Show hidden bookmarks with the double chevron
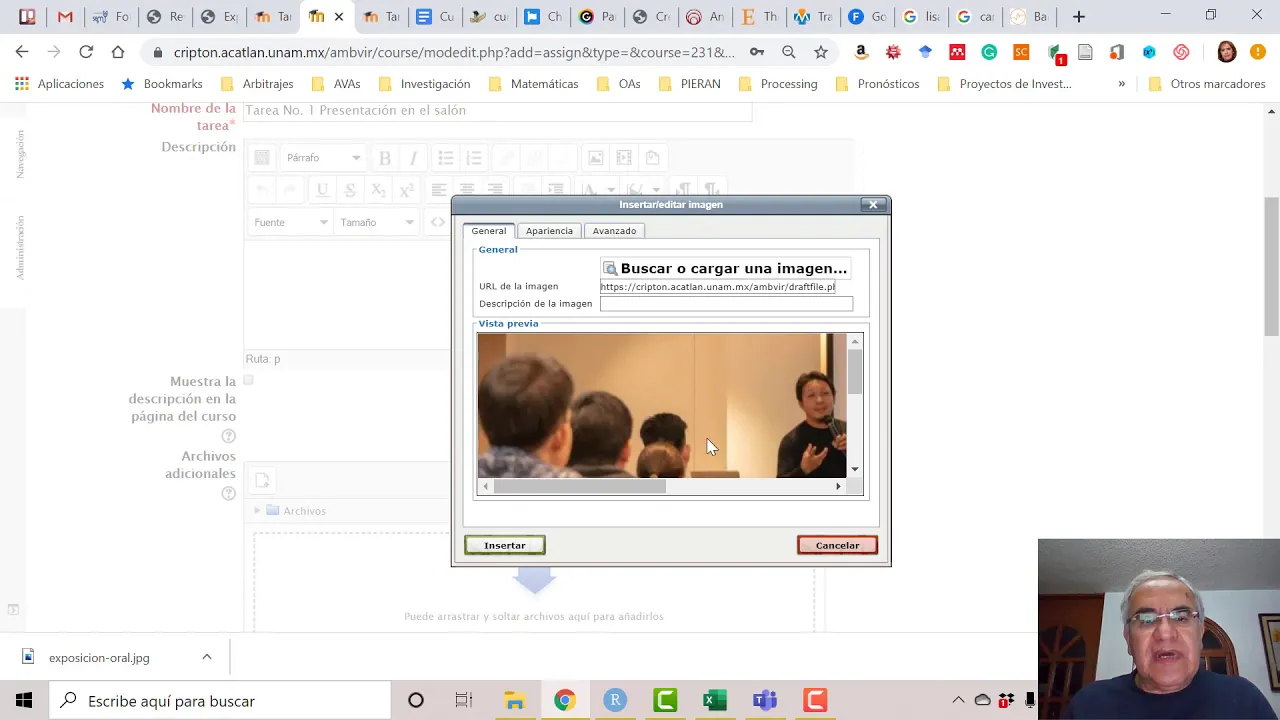Image resolution: width=1280 pixels, height=720 pixels. click(1121, 84)
